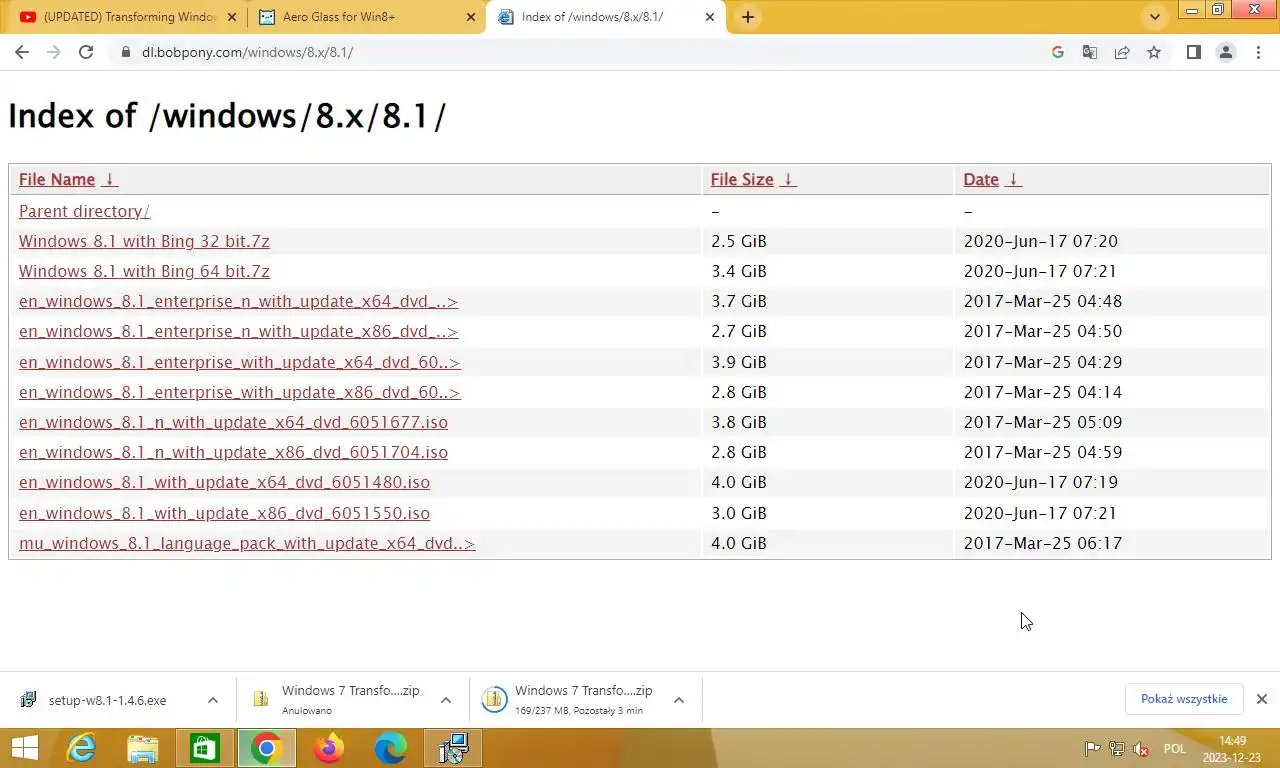The height and width of the screenshot is (768, 1280).
Task: Open clock showing 14:49 in taskbar
Action: [1233, 749]
